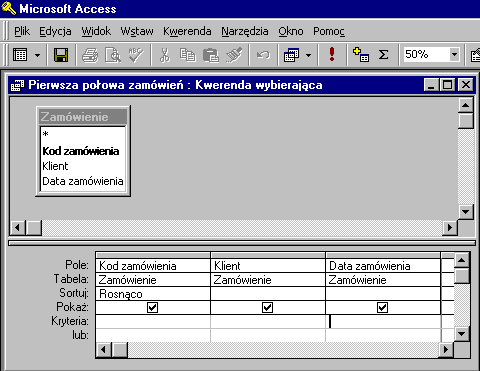Click Kryteria cell under Data zamówienia

click(x=383, y=322)
